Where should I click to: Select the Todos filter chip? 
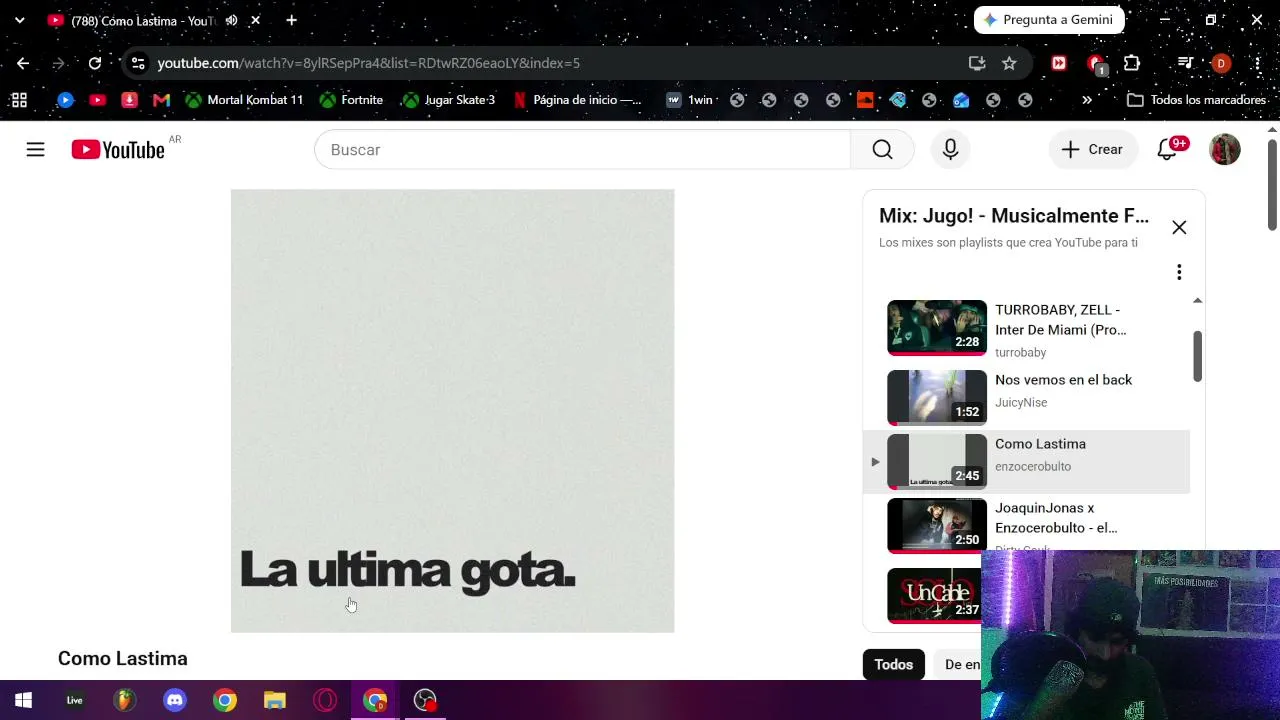point(894,664)
